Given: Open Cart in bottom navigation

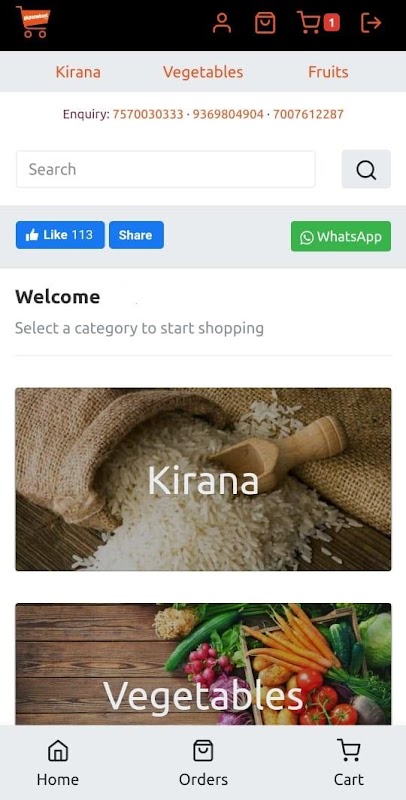Looking at the screenshot, I should click(349, 763).
